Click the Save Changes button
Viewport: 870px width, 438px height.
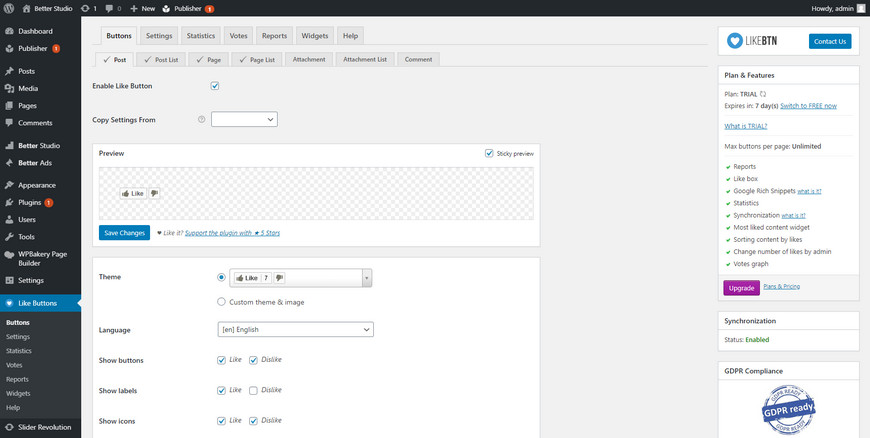[x=124, y=233]
